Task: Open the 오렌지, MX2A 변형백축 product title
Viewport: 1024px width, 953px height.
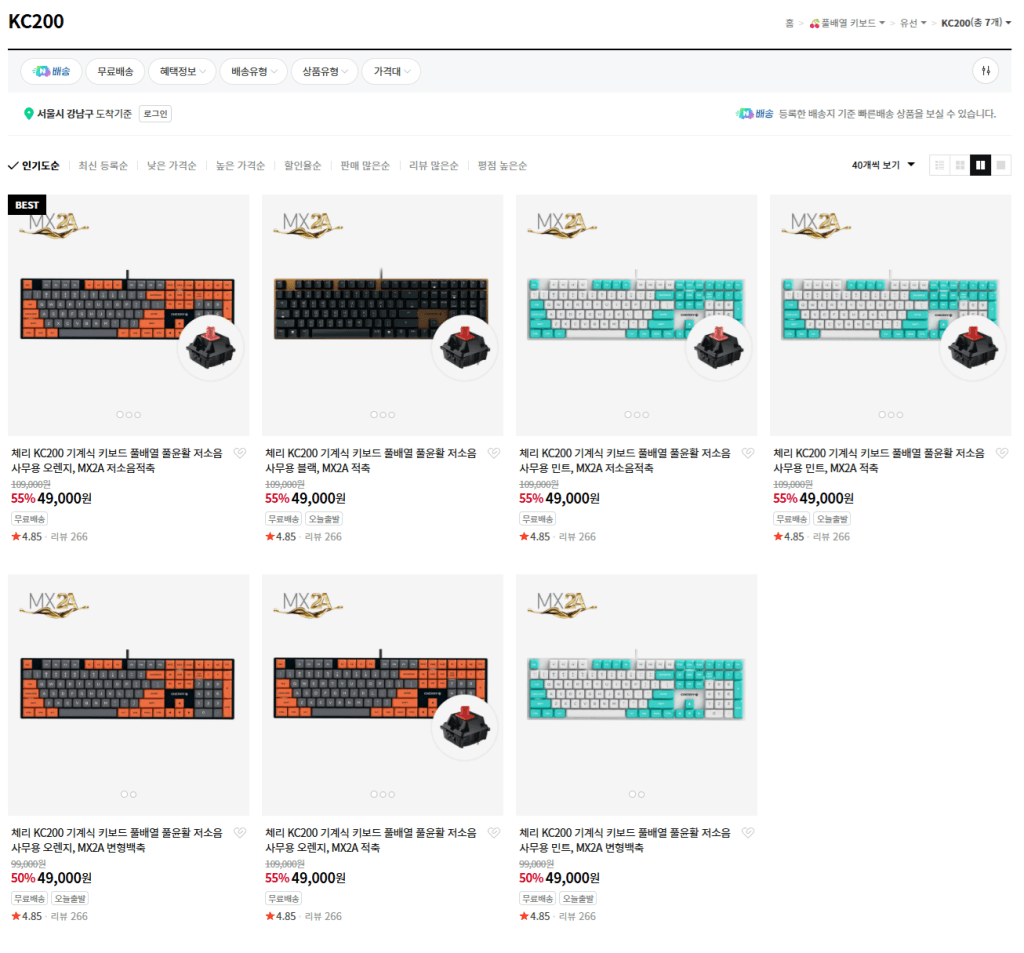Action: click(117, 840)
